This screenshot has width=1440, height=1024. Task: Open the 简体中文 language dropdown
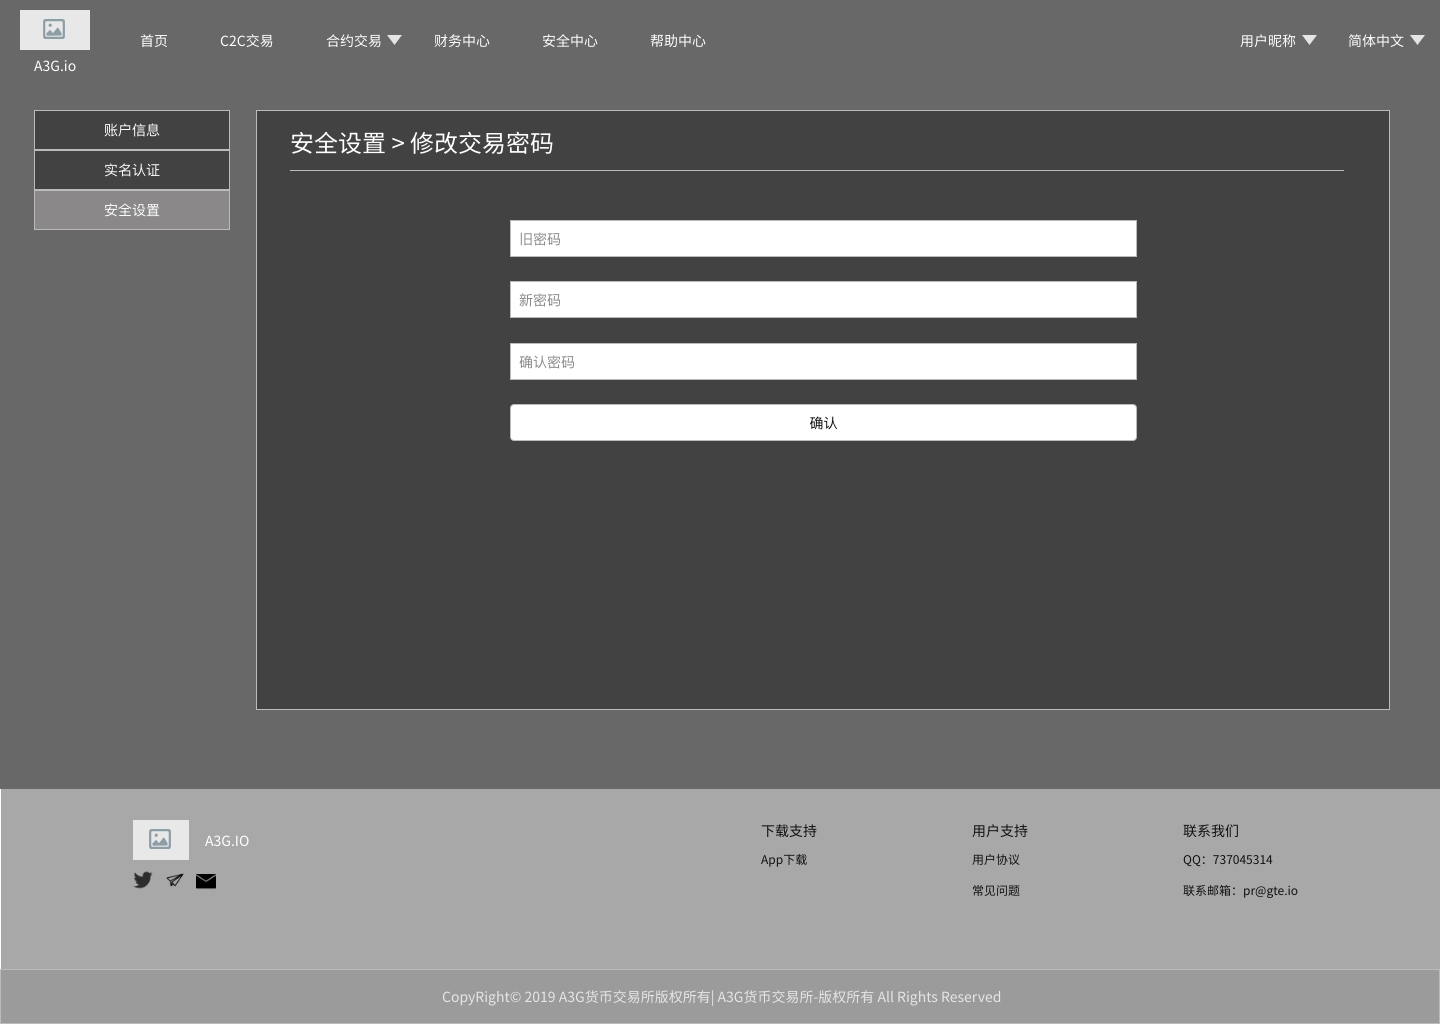point(1386,41)
